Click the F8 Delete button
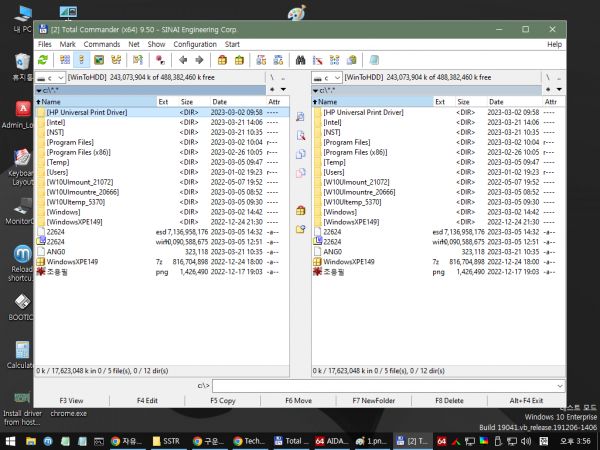 [449, 401]
